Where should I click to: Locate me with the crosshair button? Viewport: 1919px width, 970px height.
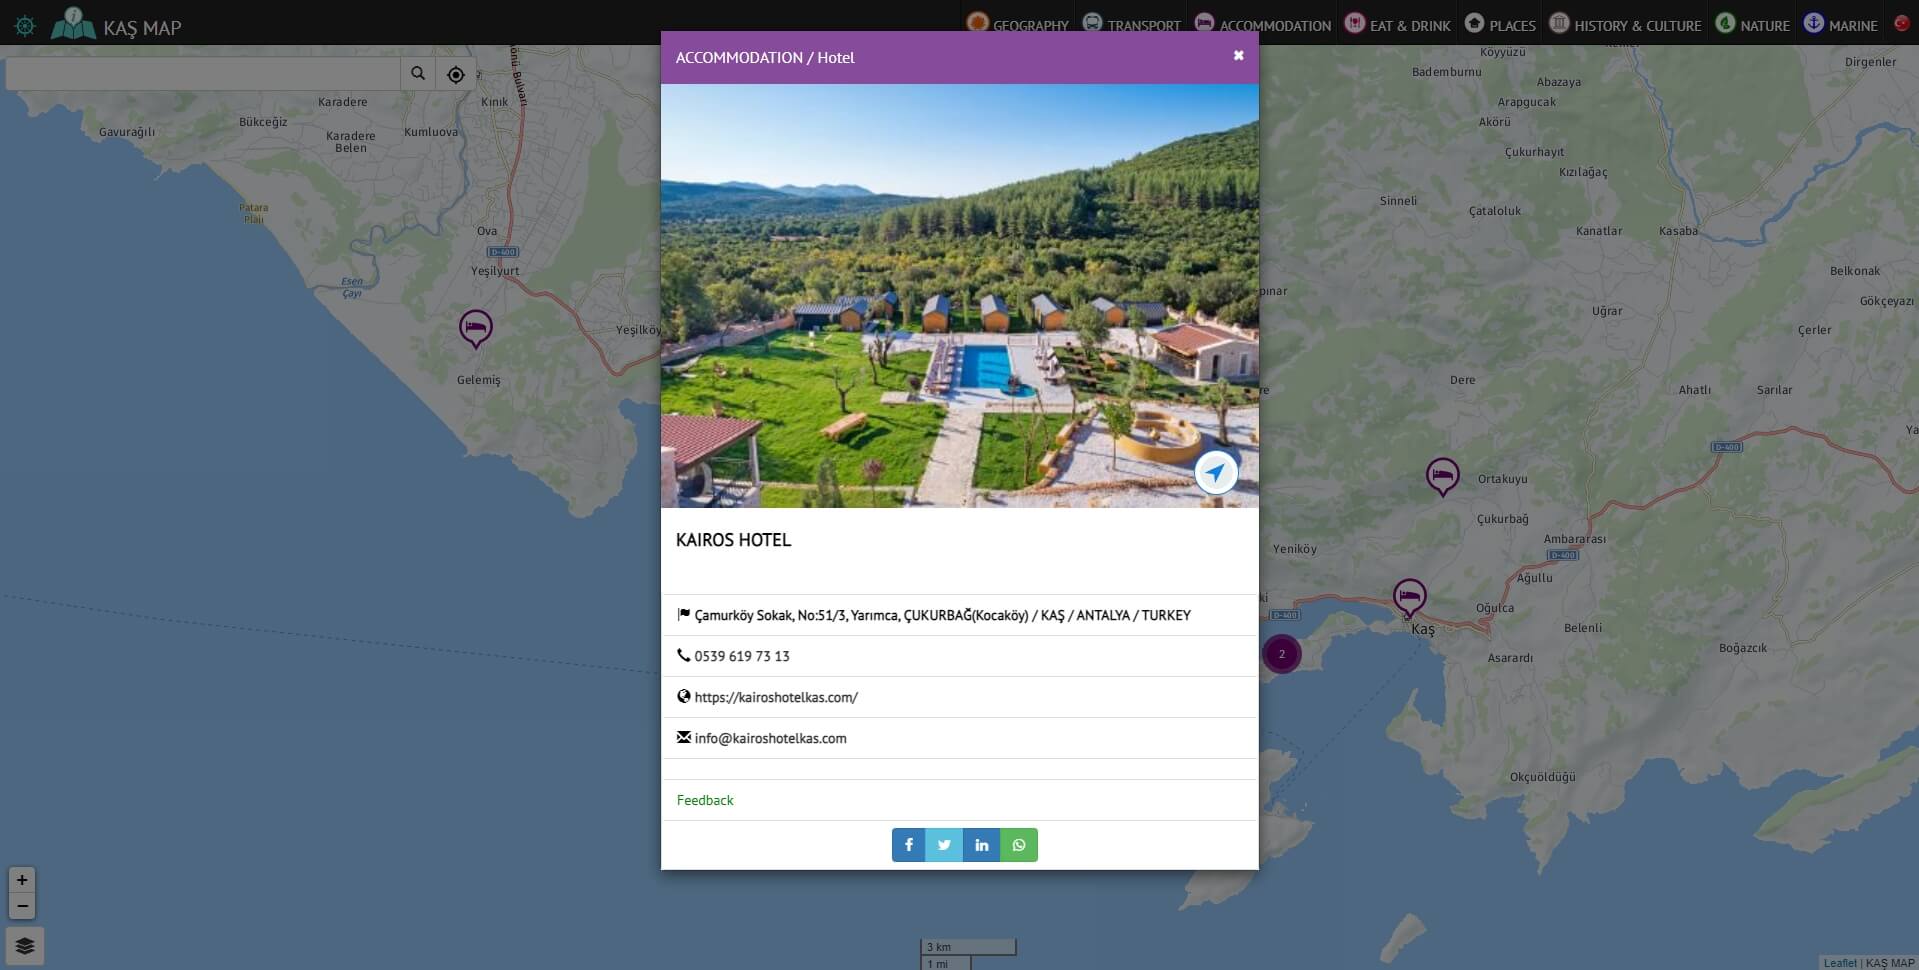tap(456, 74)
